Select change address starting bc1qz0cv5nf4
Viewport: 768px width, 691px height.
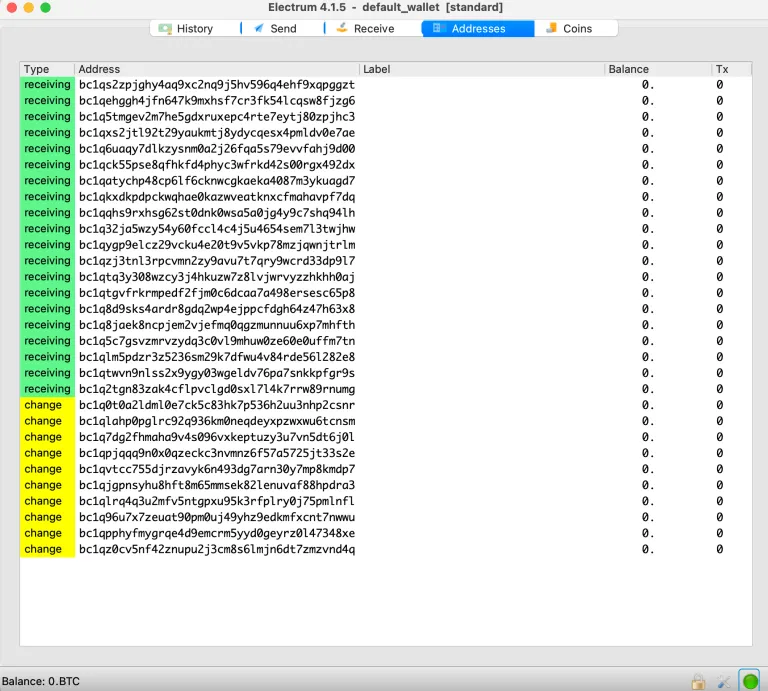[217, 549]
